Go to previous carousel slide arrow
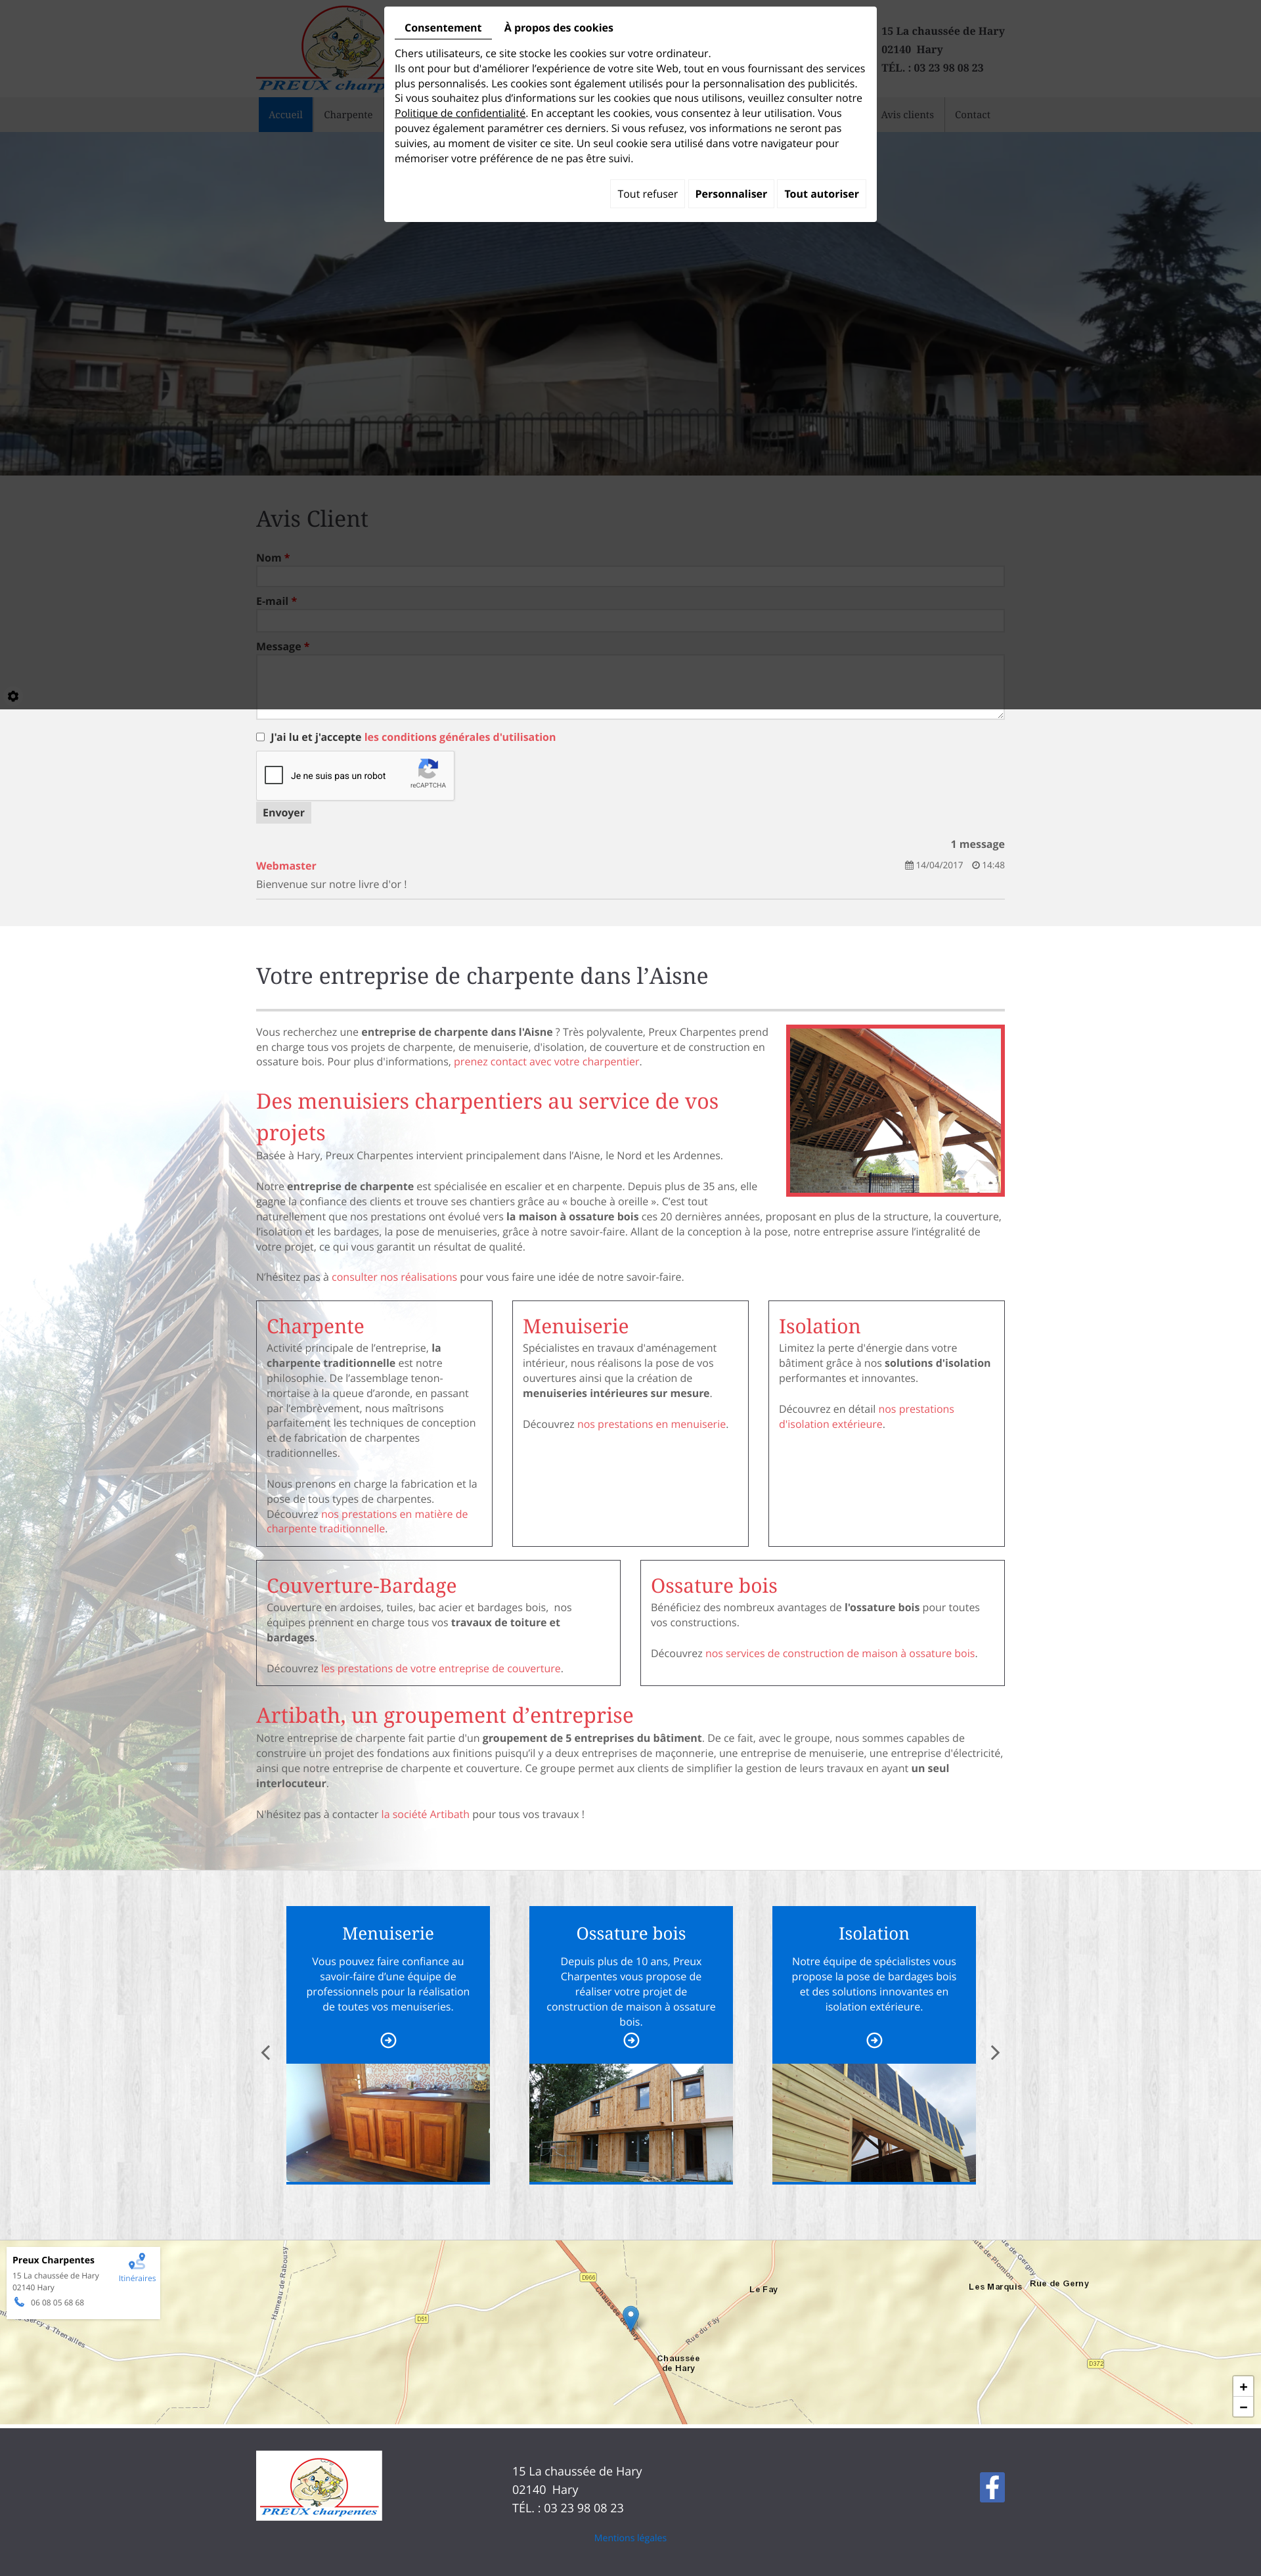The image size is (1261, 2576). pos(266,2053)
